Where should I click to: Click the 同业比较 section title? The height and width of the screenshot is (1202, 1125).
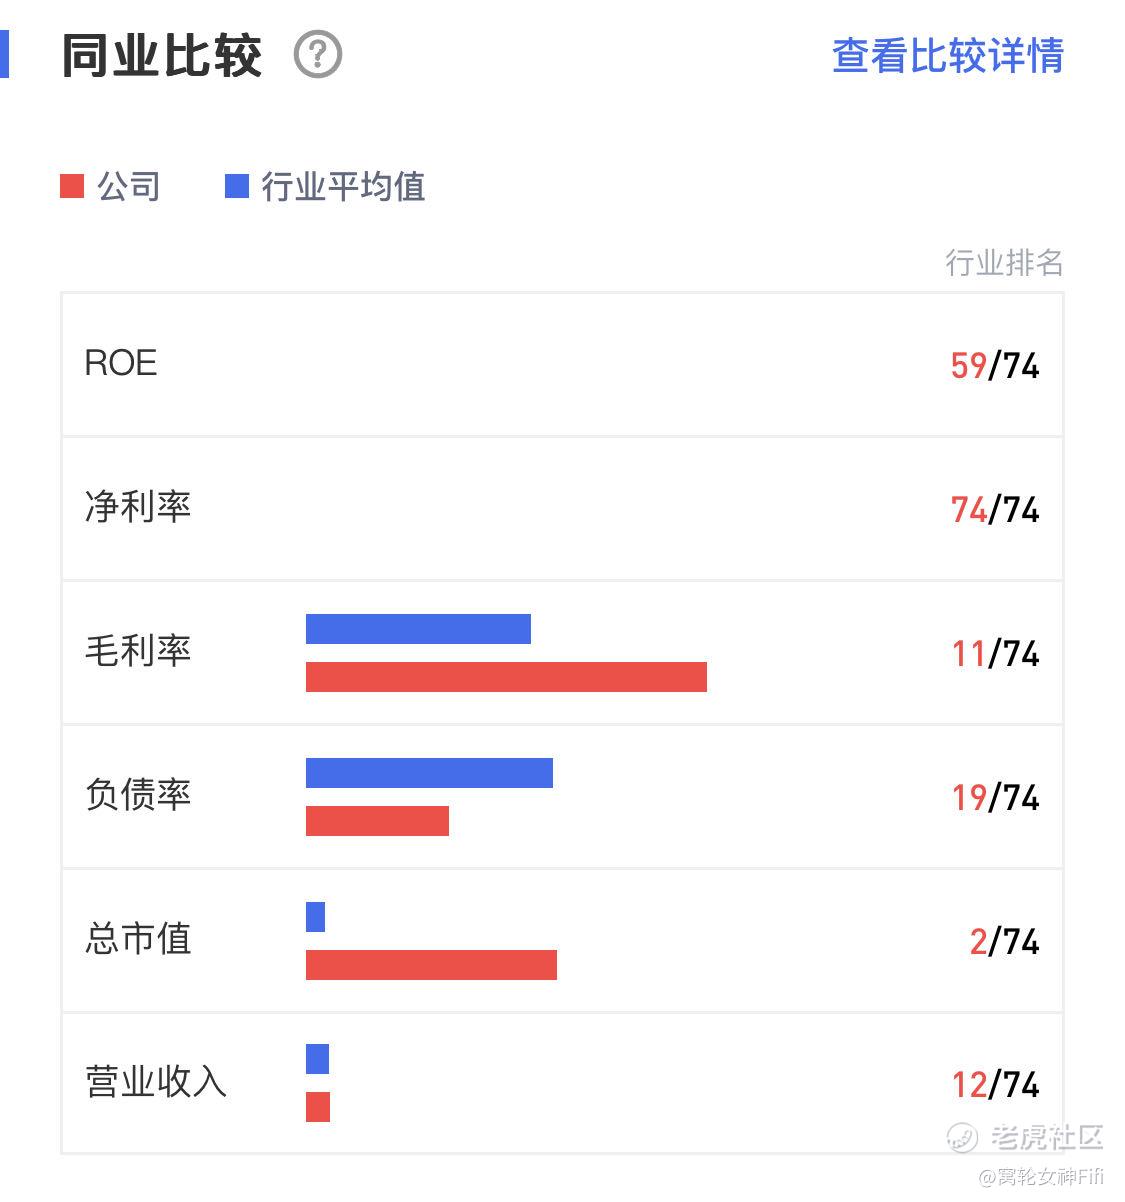pyautogui.click(x=162, y=56)
